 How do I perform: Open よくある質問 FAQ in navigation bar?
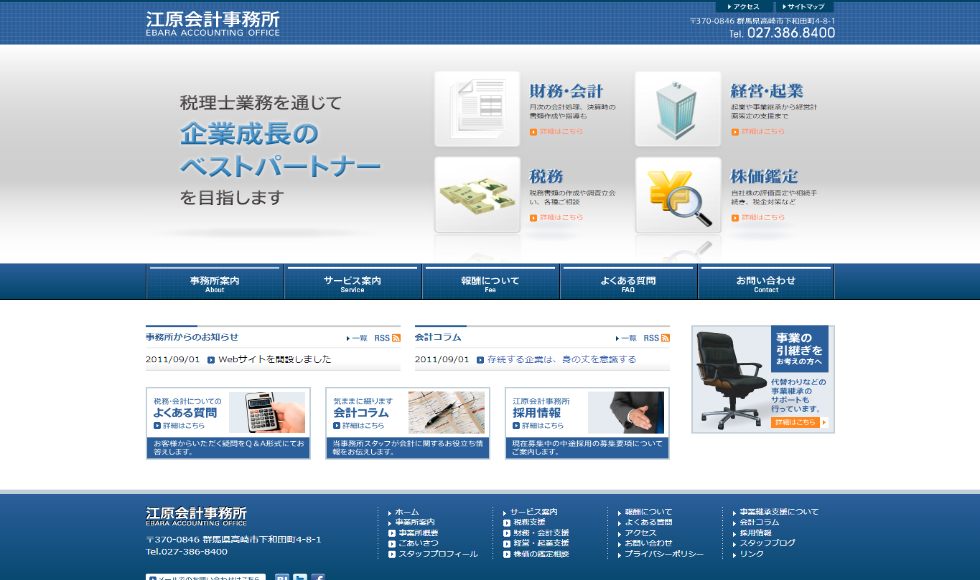pyautogui.click(x=628, y=283)
